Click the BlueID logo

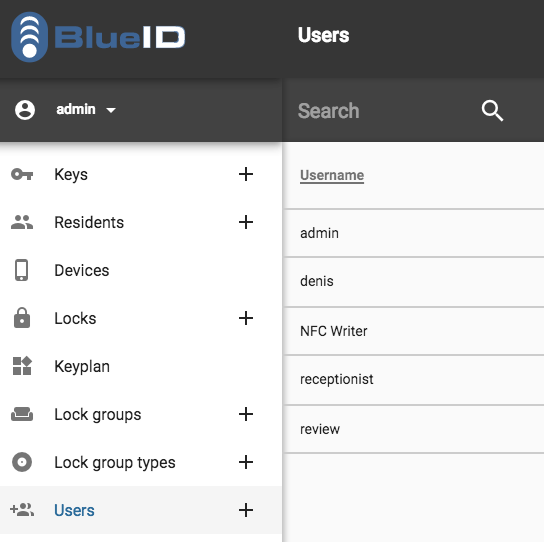98,37
